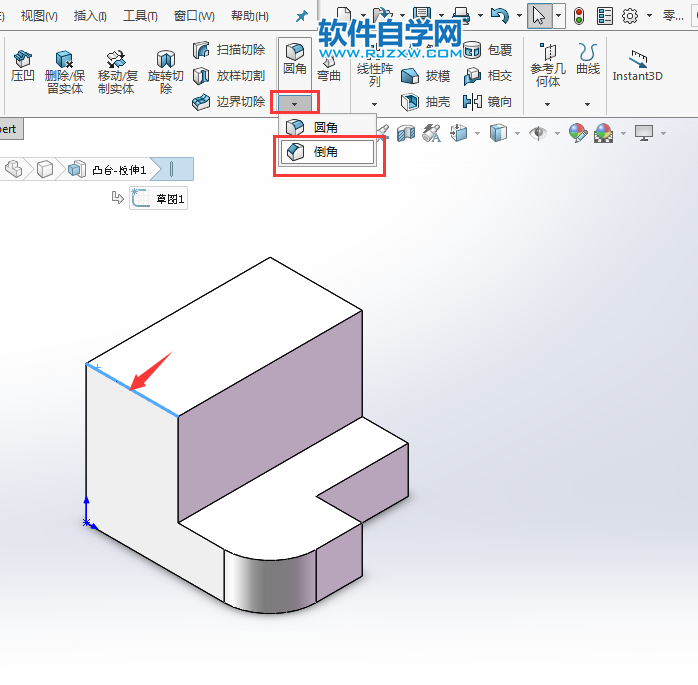This screenshot has height=685, width=698.
Task: Click the View Orientation cube icon
Action: point(459,133)
